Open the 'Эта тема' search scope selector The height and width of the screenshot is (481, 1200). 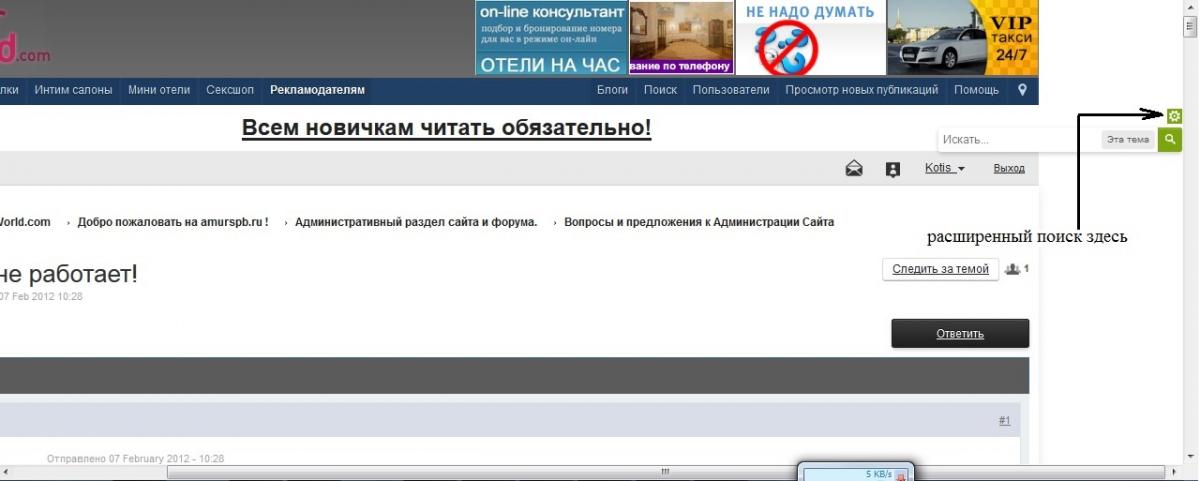pyautogui.click(x=1129, y=140)
